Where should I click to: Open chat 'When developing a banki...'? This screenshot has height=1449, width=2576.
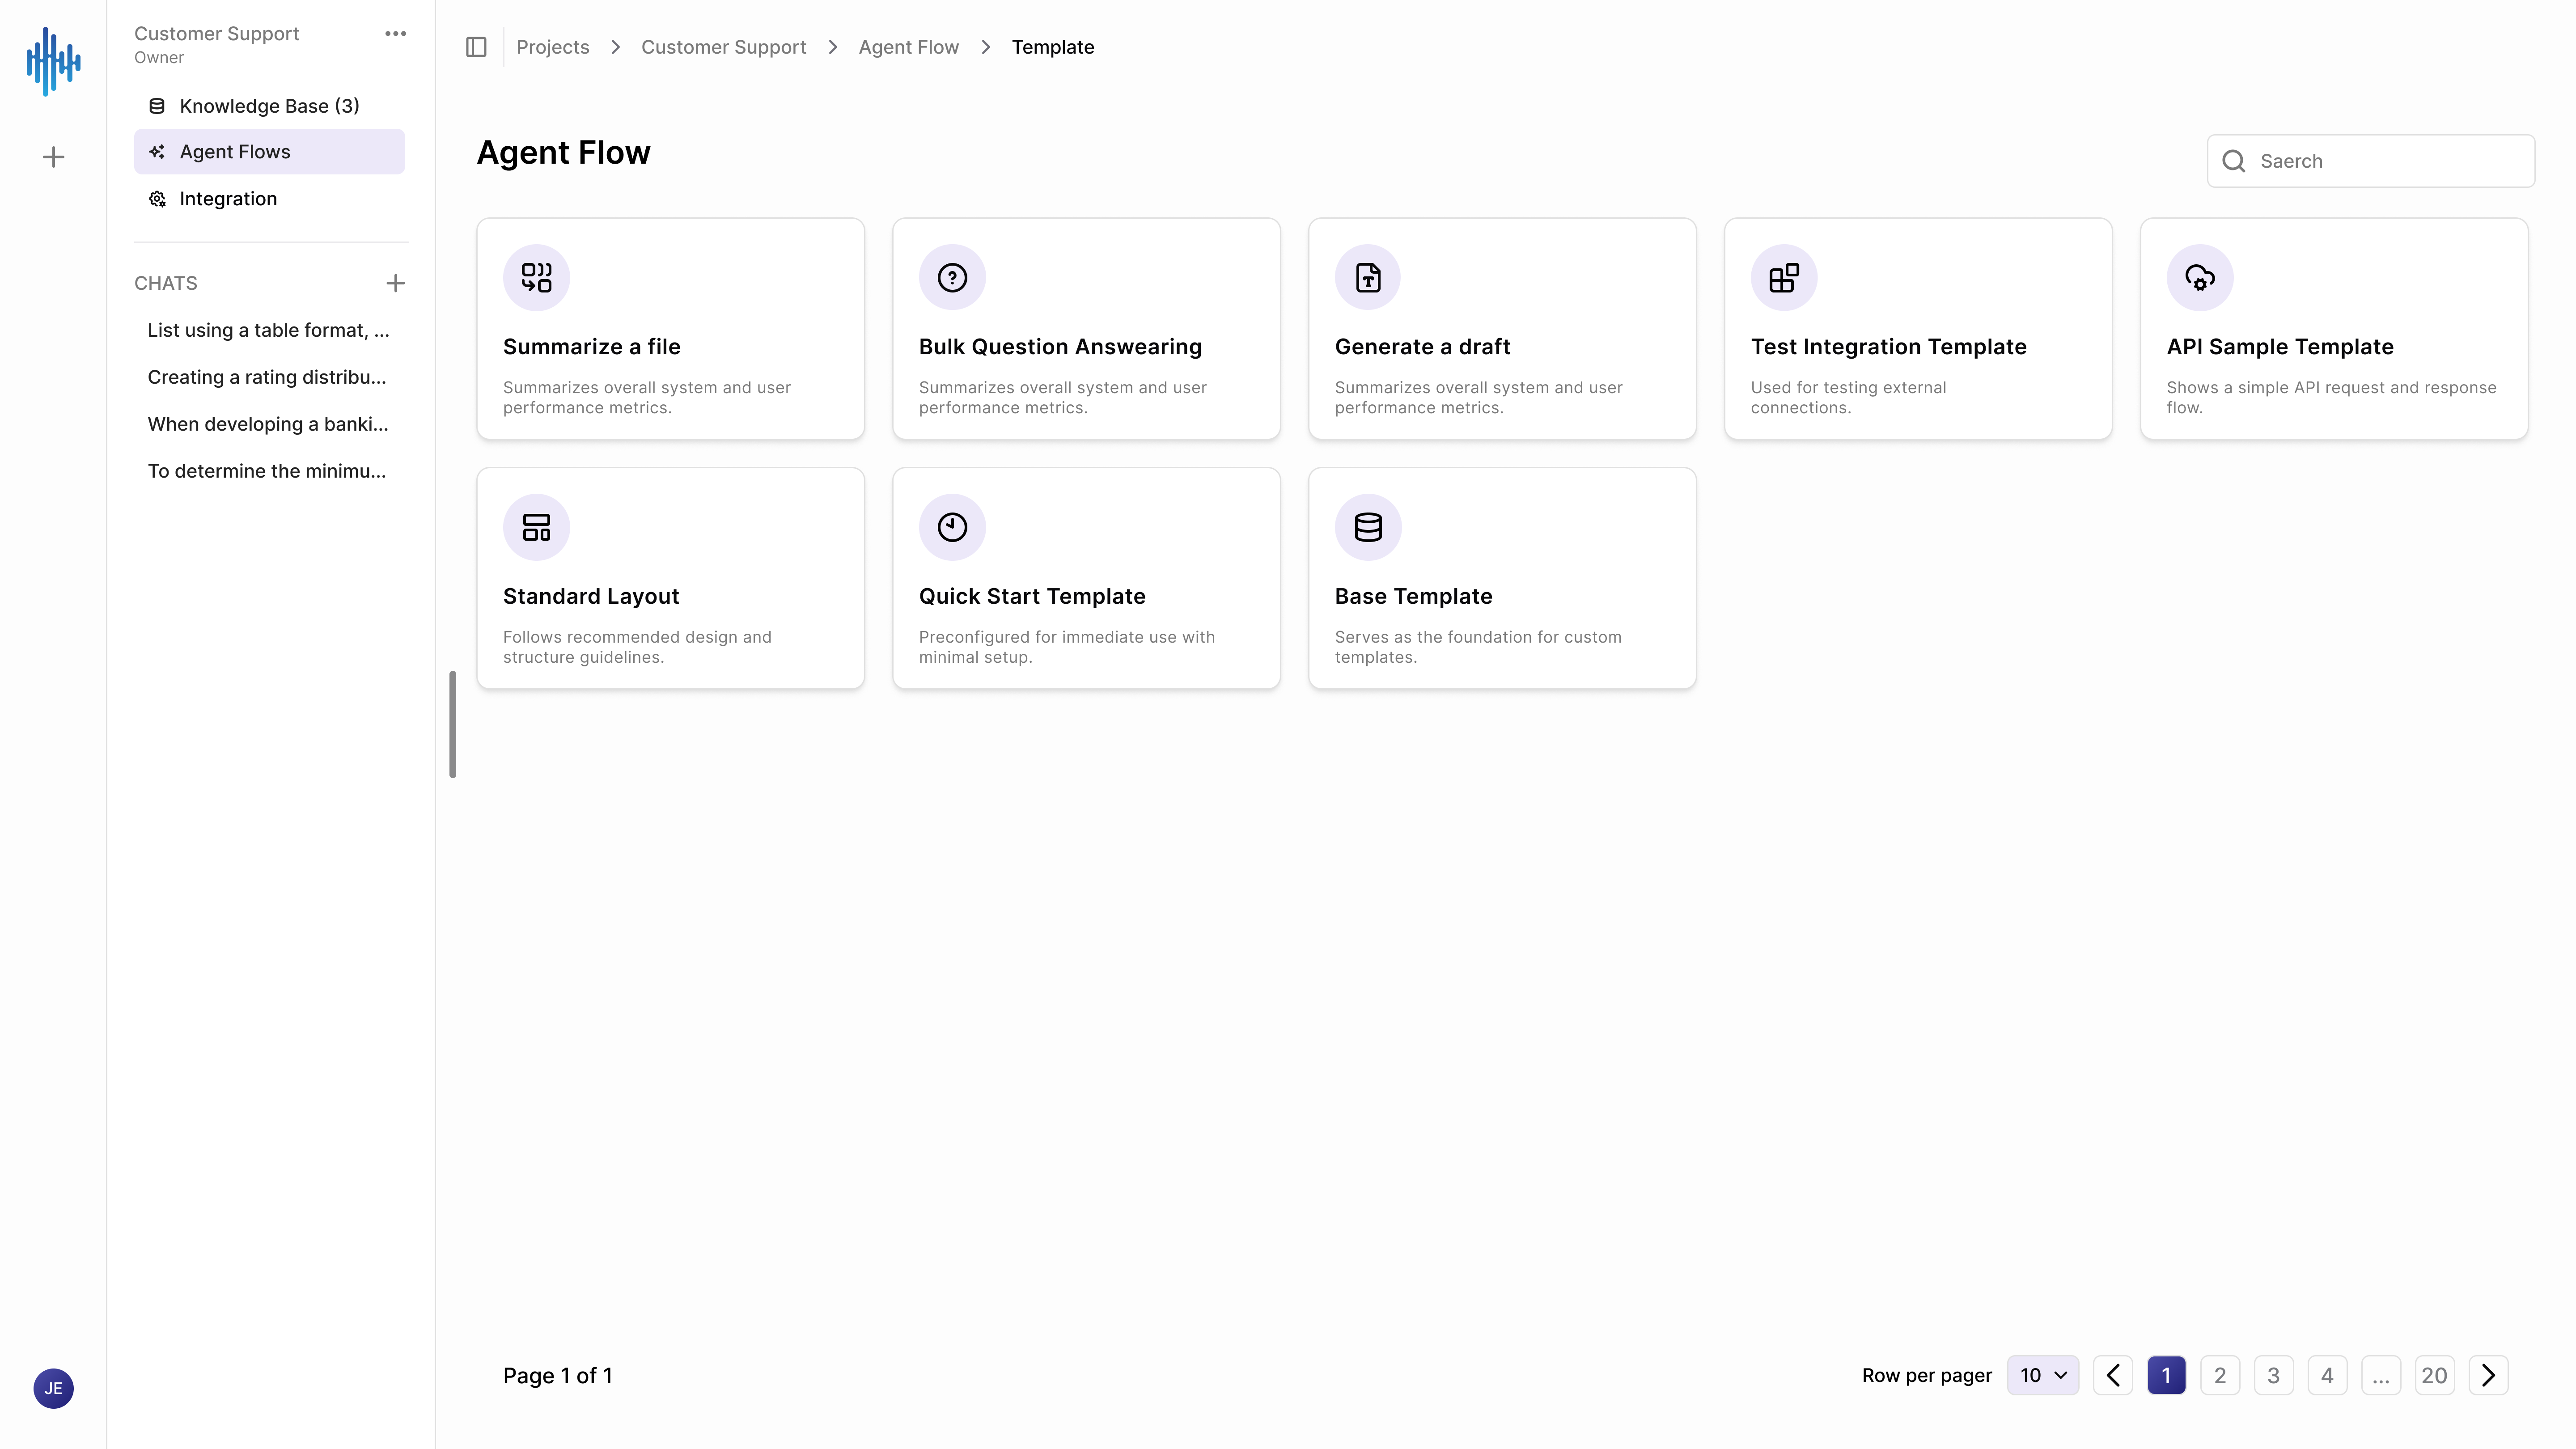point(268,424)
